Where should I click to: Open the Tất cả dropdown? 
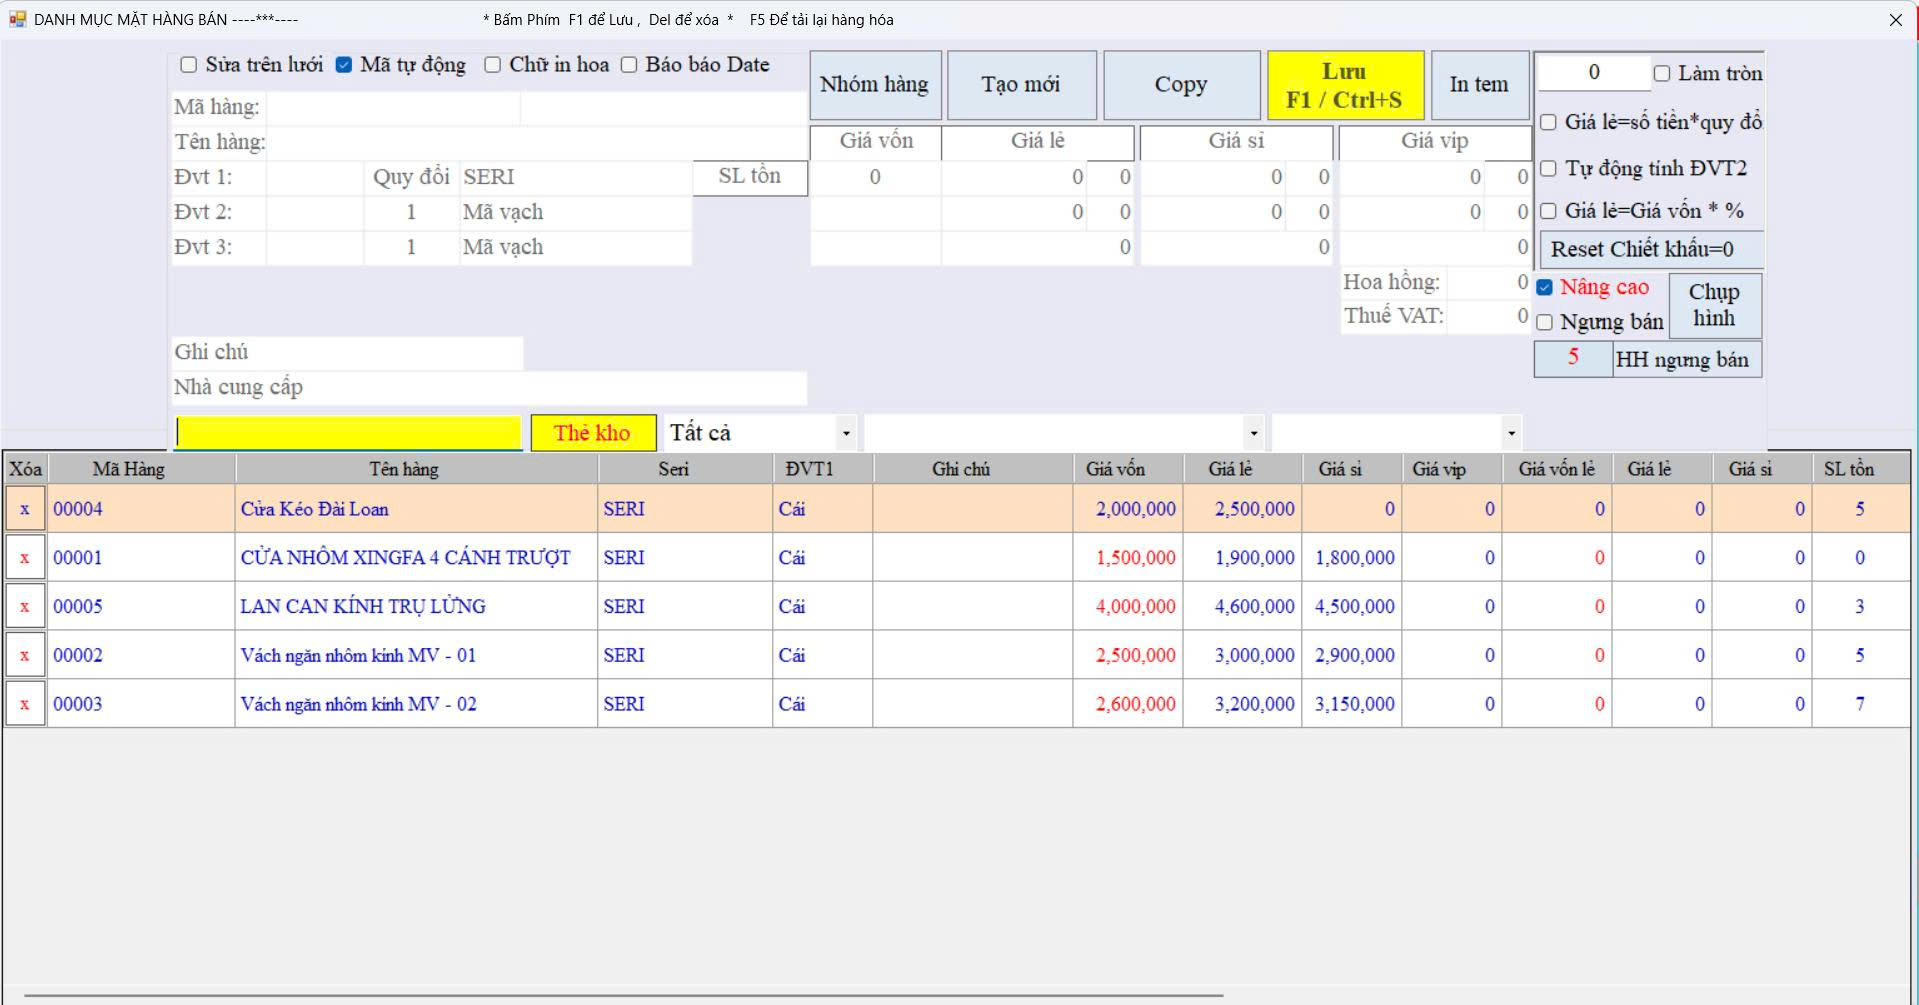[x=846, y=433]
